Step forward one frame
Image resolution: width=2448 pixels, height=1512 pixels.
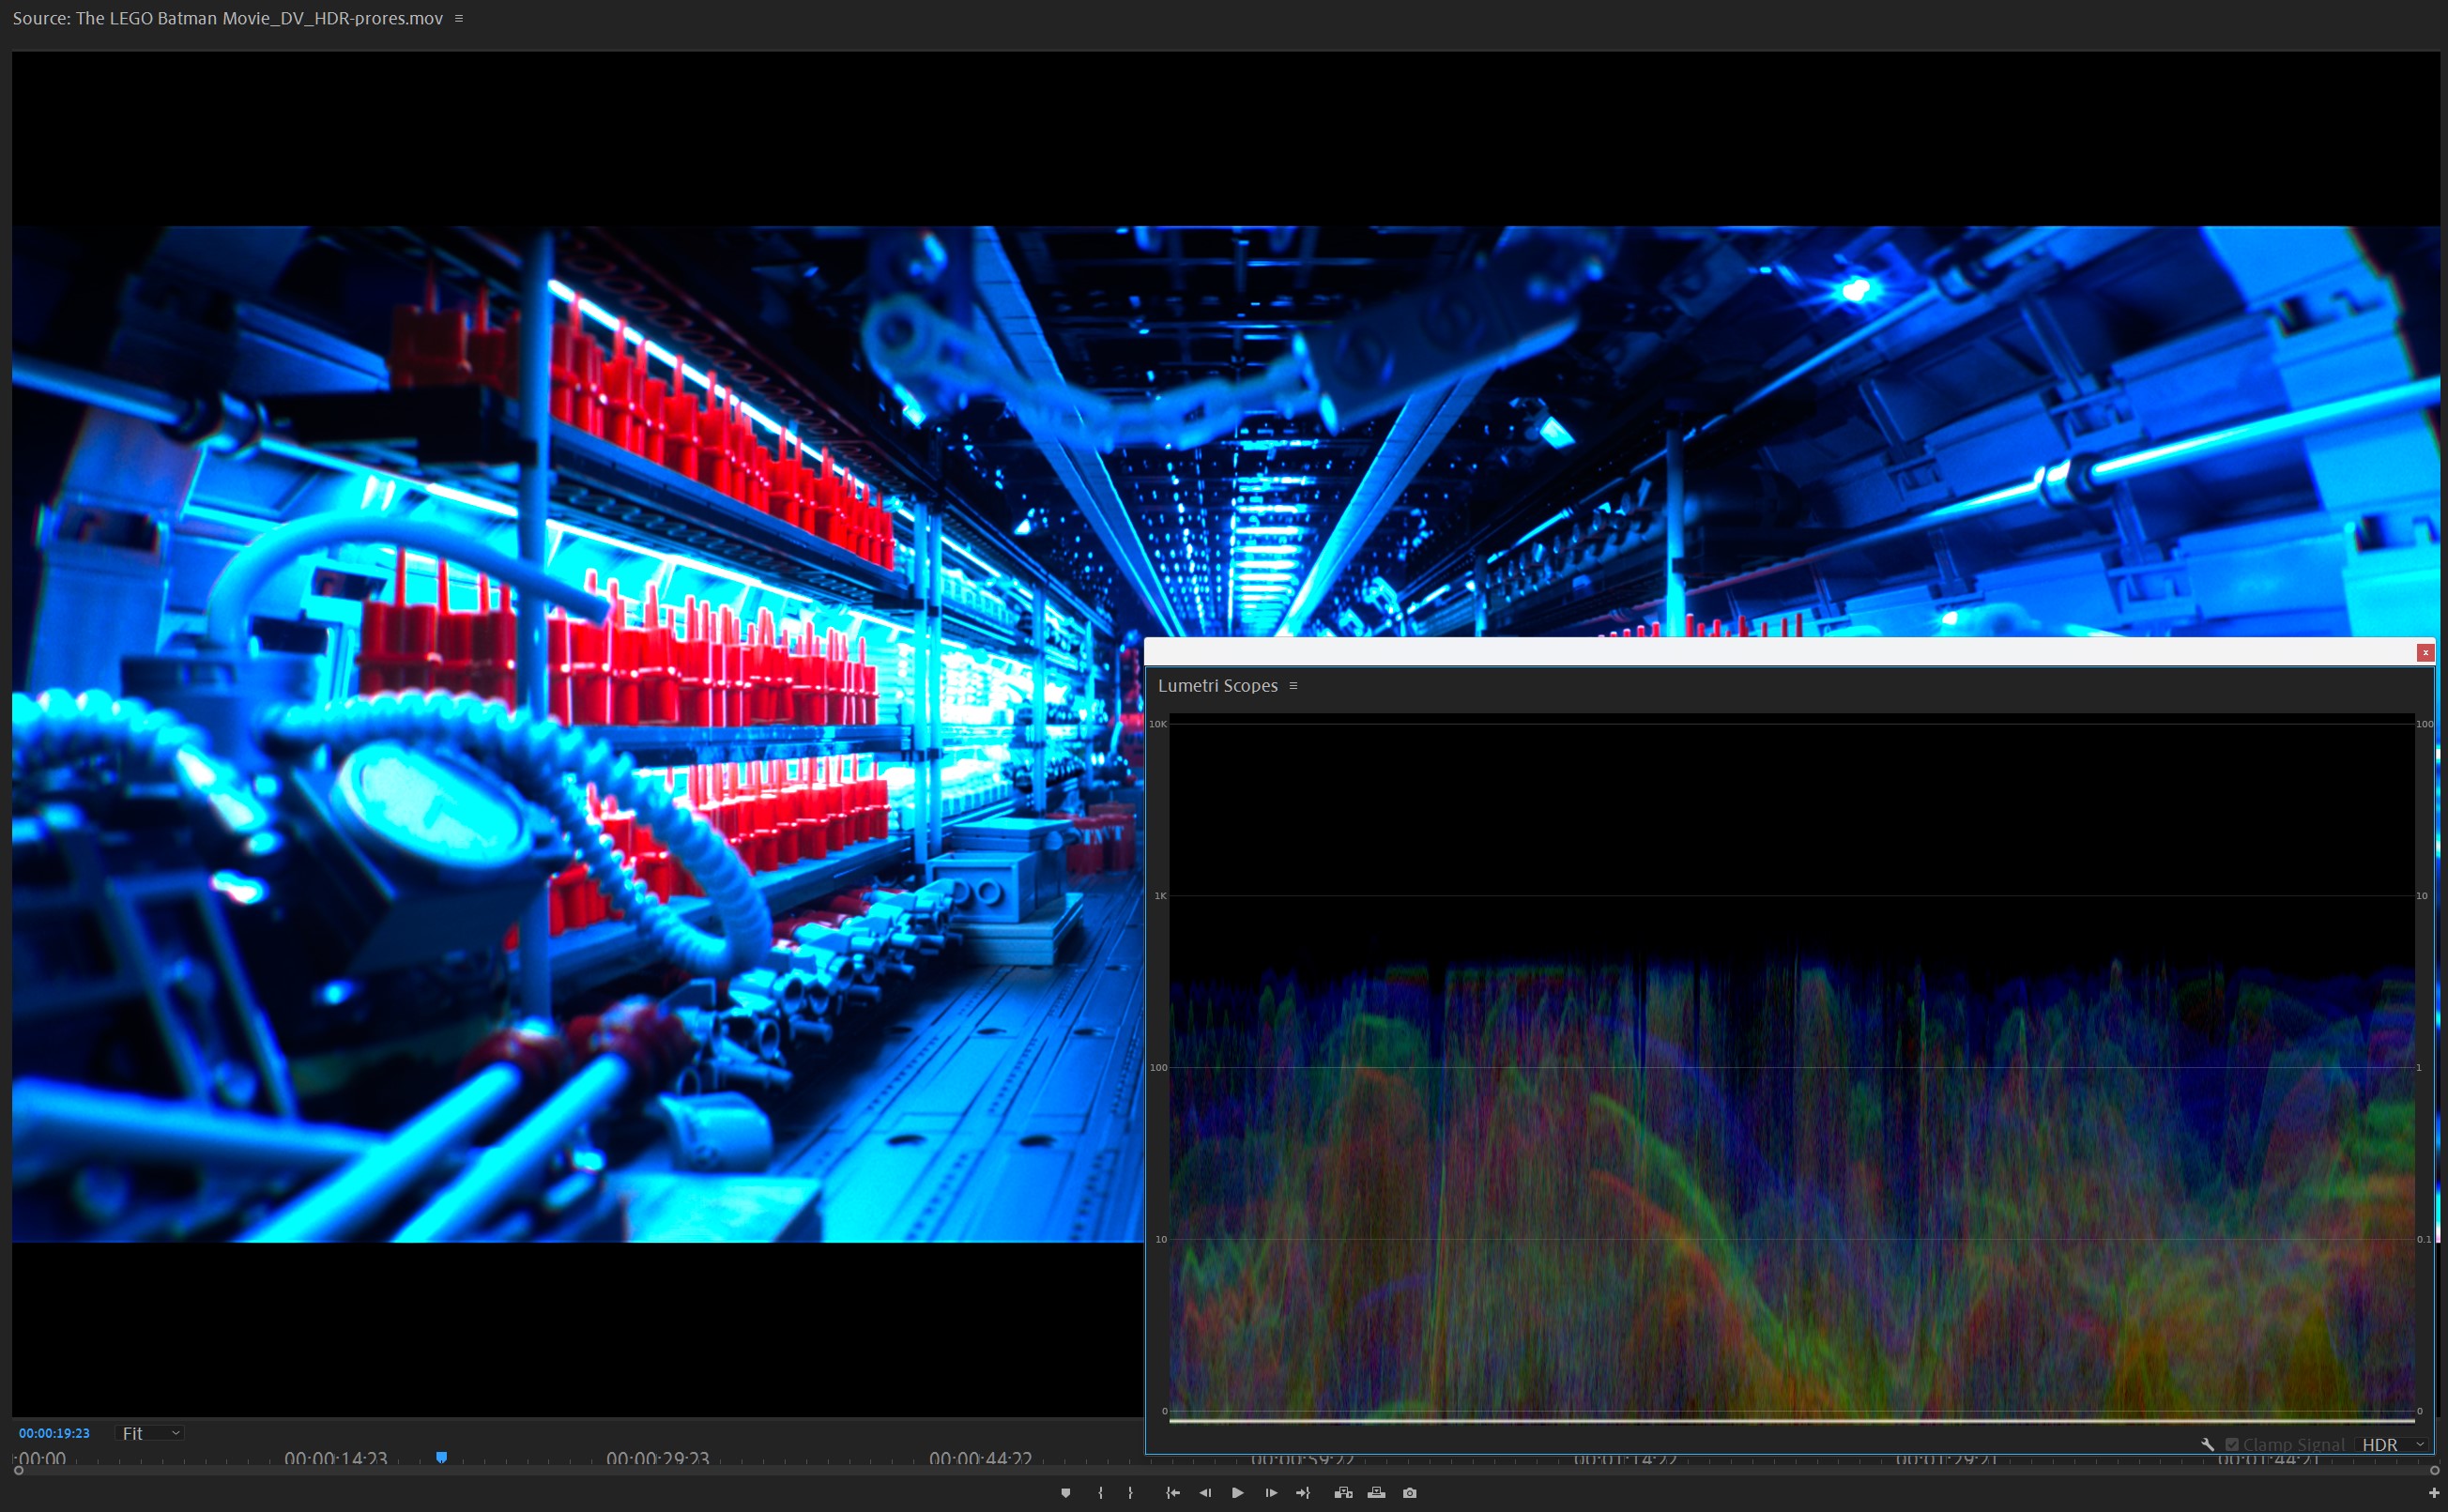(x=1271, y=1493)
